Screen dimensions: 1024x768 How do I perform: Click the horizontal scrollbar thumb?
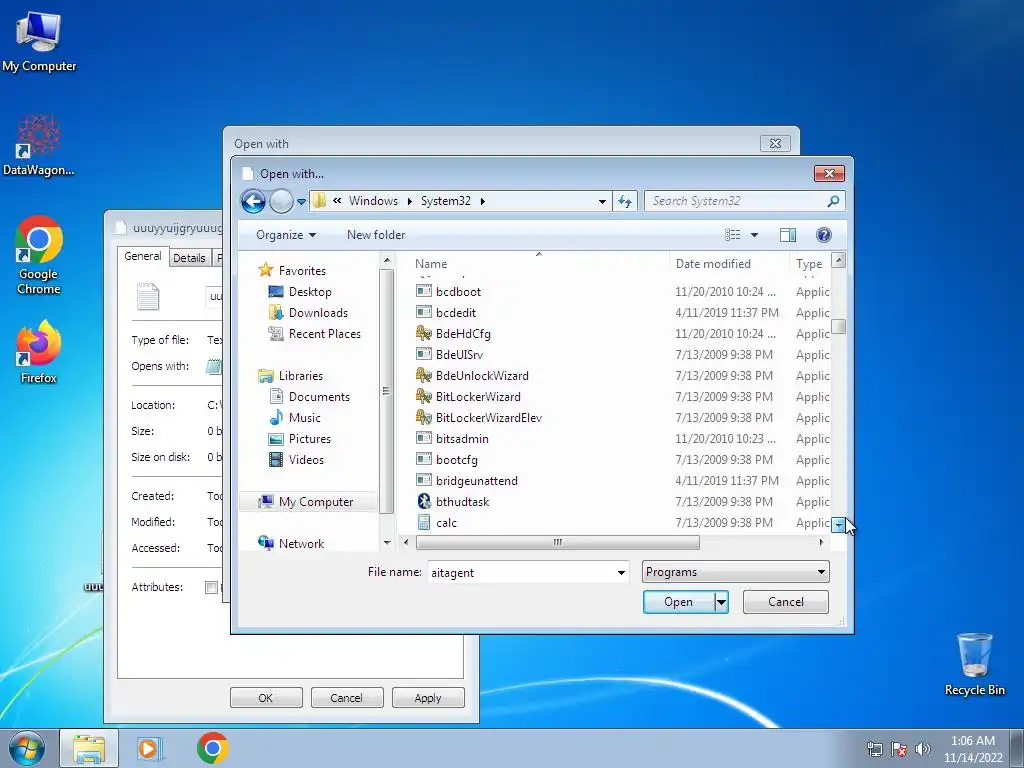[x=558, y=542]
